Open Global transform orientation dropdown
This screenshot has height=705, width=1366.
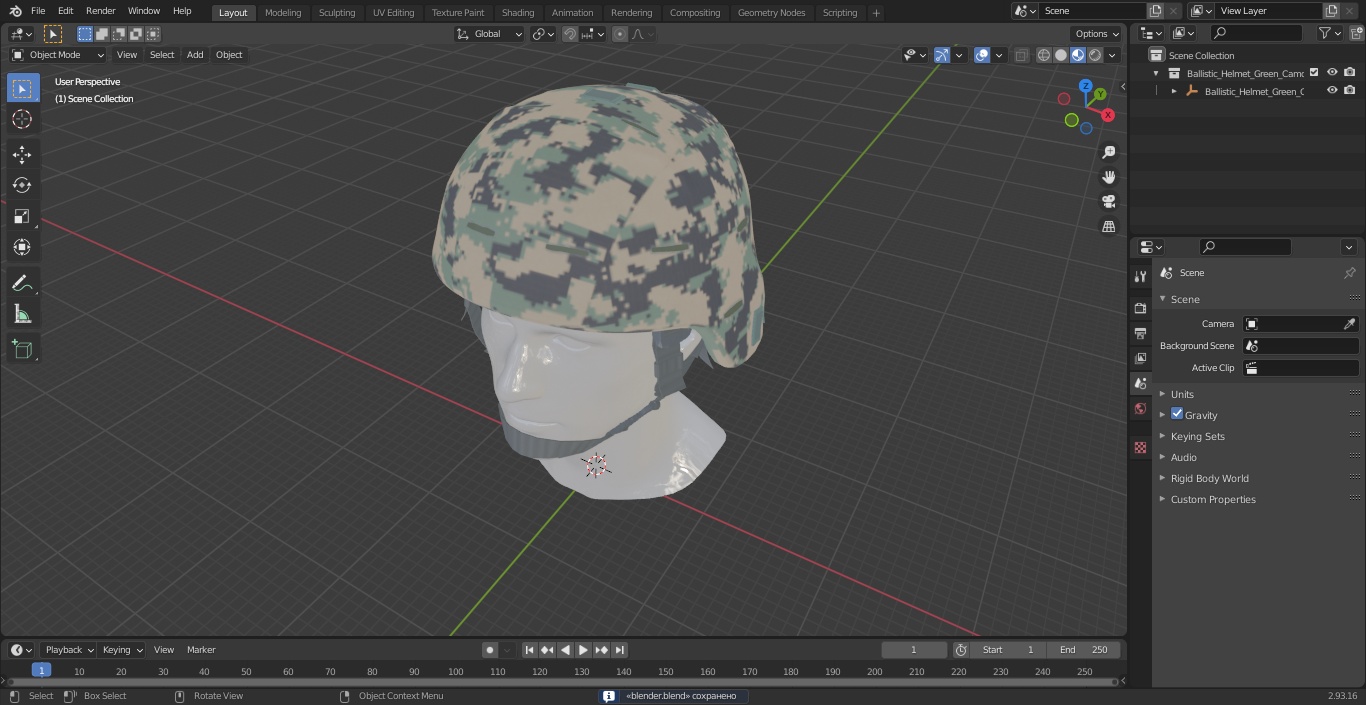(x=490, y=34)
